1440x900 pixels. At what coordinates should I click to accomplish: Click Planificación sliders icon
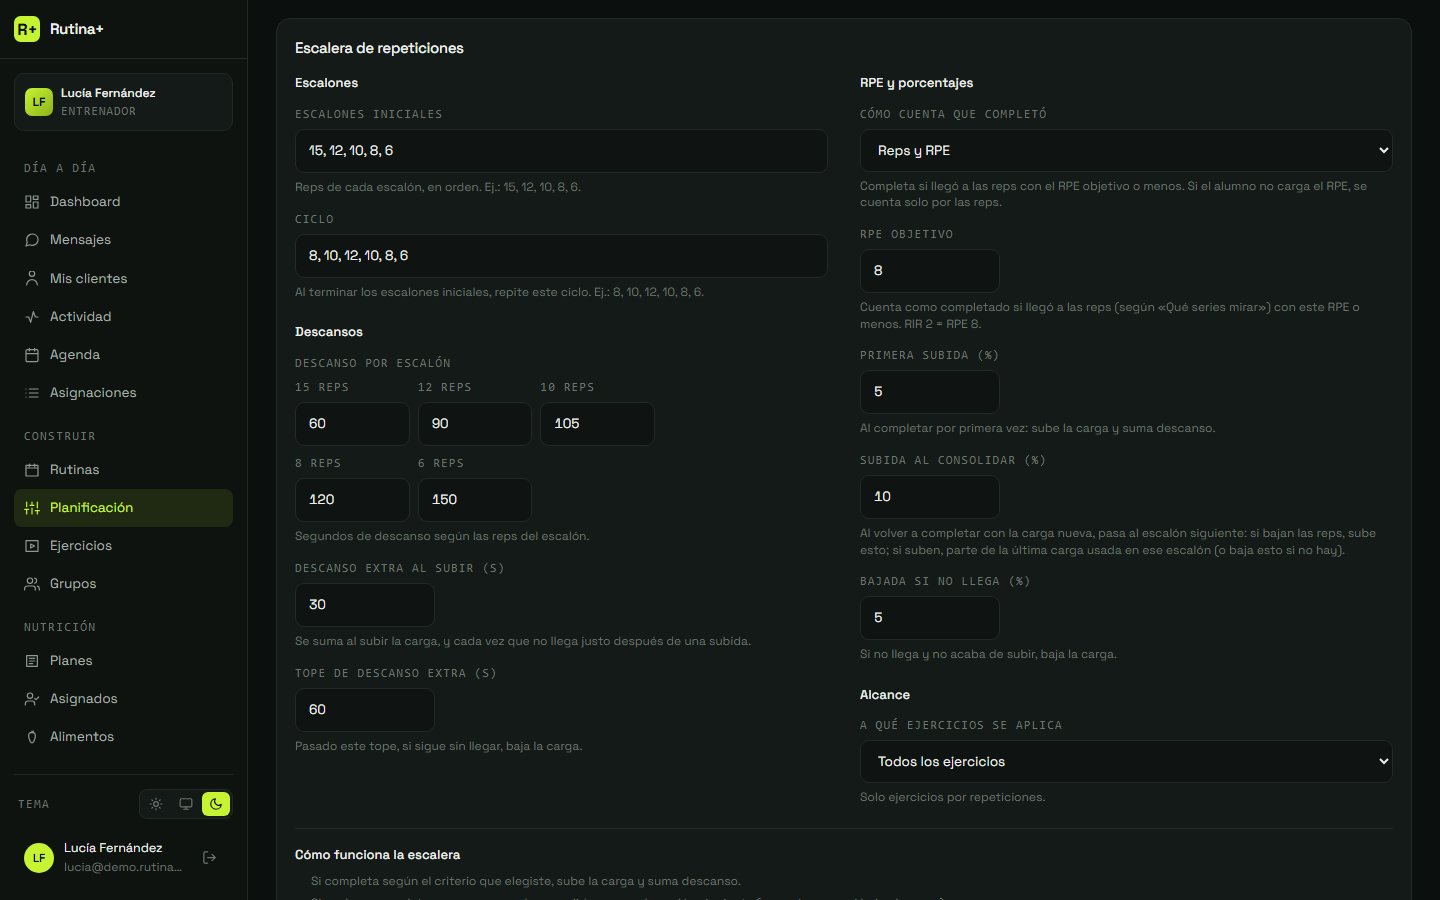pyautogui.click(x=32, y=508)
